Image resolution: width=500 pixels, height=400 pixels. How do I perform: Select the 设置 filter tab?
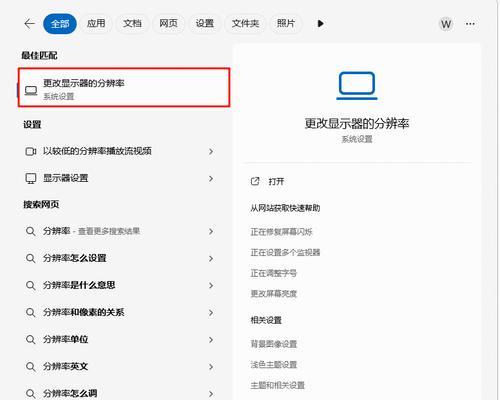[x=204, y=24]
